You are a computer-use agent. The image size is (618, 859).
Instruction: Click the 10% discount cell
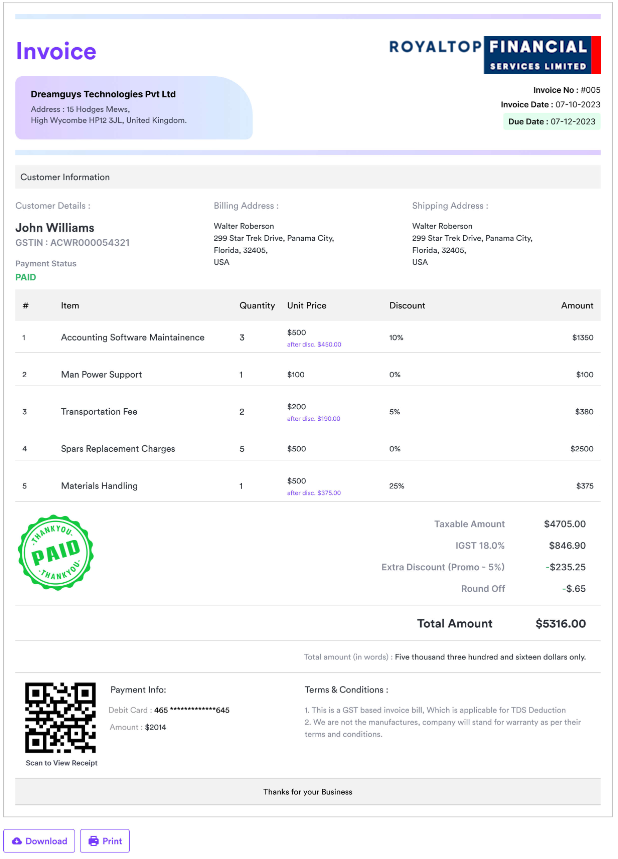click(x=396, y=337)
